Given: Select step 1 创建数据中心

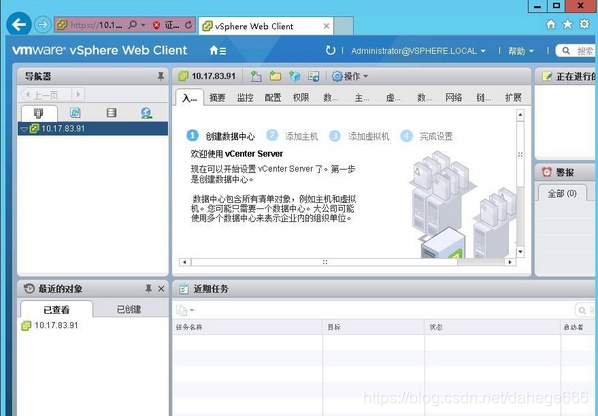Looking at the screenshot, I should click(x=220, y=136).
